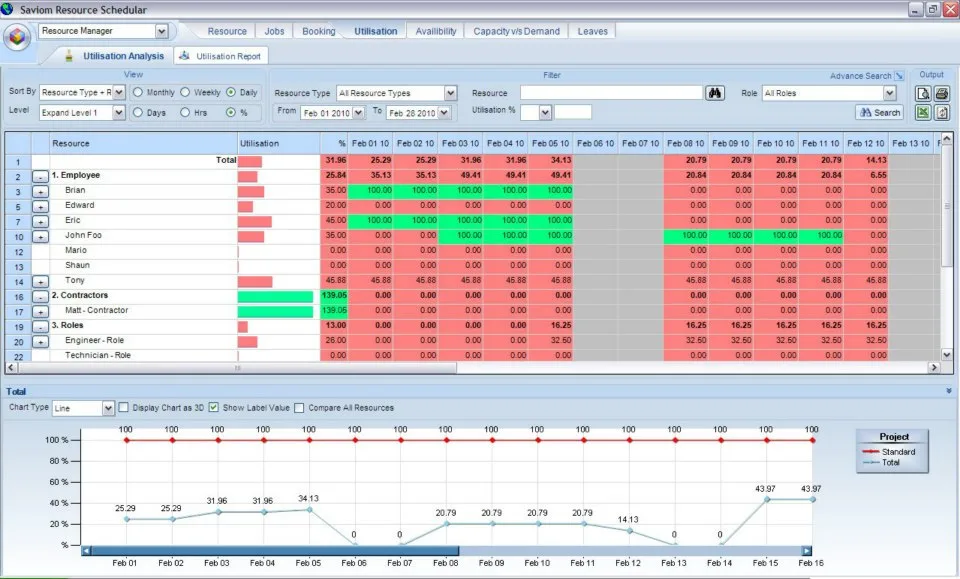Viewport: 960px width, 579px height.
Task: Open the To date dropdown
Action: pyautogui.click(x=444, y=113)
